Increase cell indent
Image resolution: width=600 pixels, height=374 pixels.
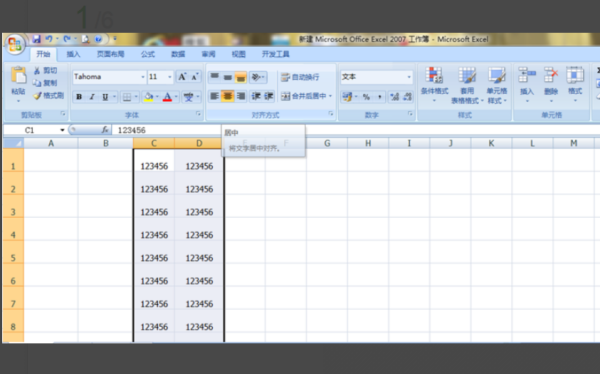tap(269, 96)
